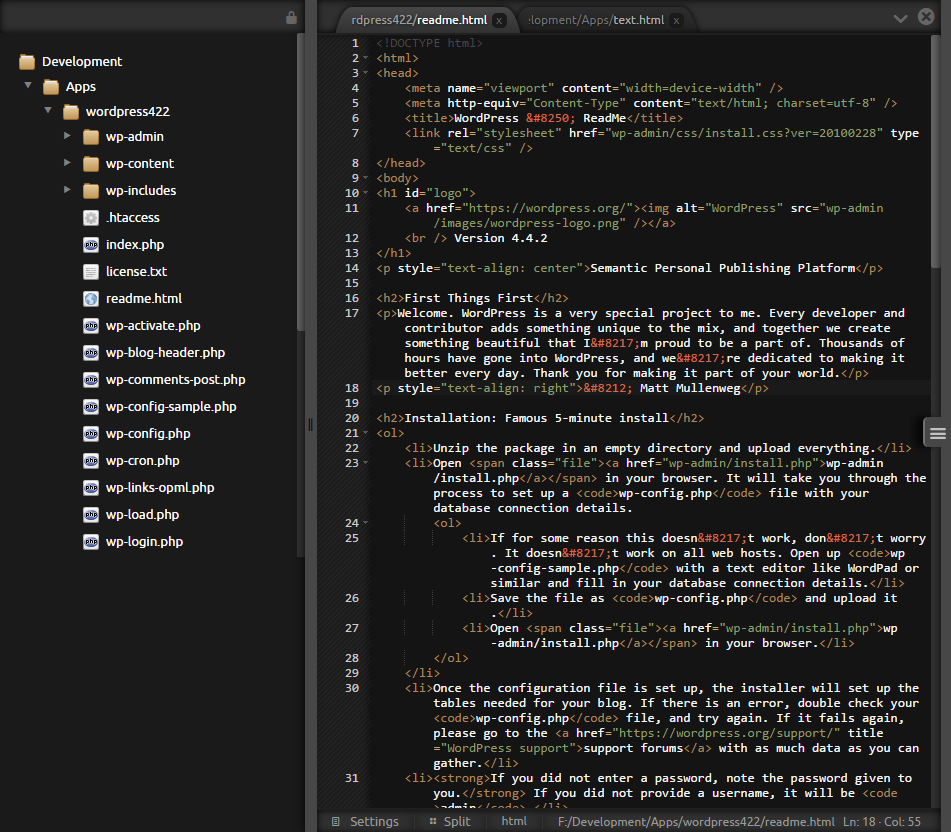951x832 pixels.
Task: Expand the wp-content folder arrow
Action: [x=67, y=163]
